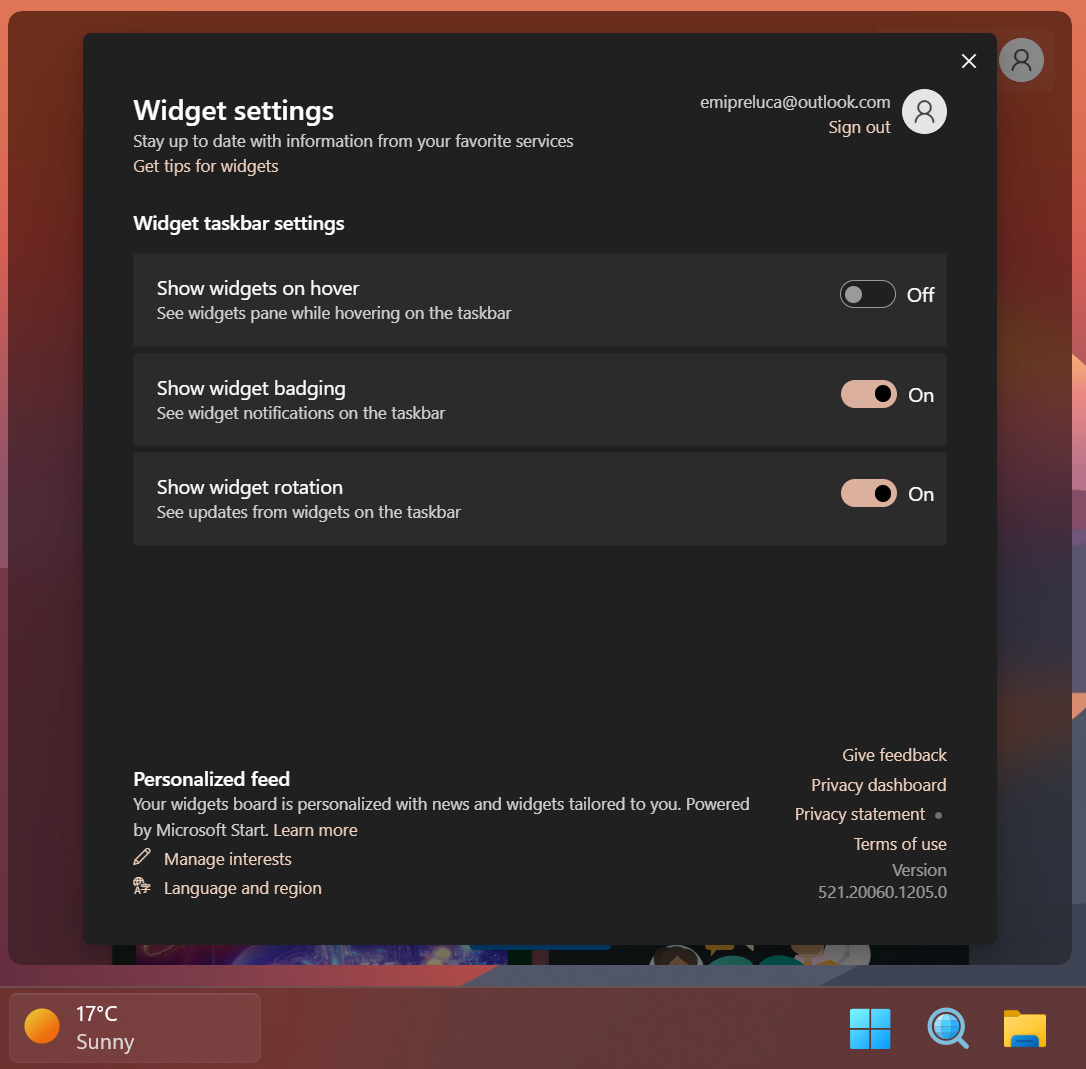Viewport: 1086px width, 1069px height.
Task: Open Language and region settings icon
Action: coord(141,887)
